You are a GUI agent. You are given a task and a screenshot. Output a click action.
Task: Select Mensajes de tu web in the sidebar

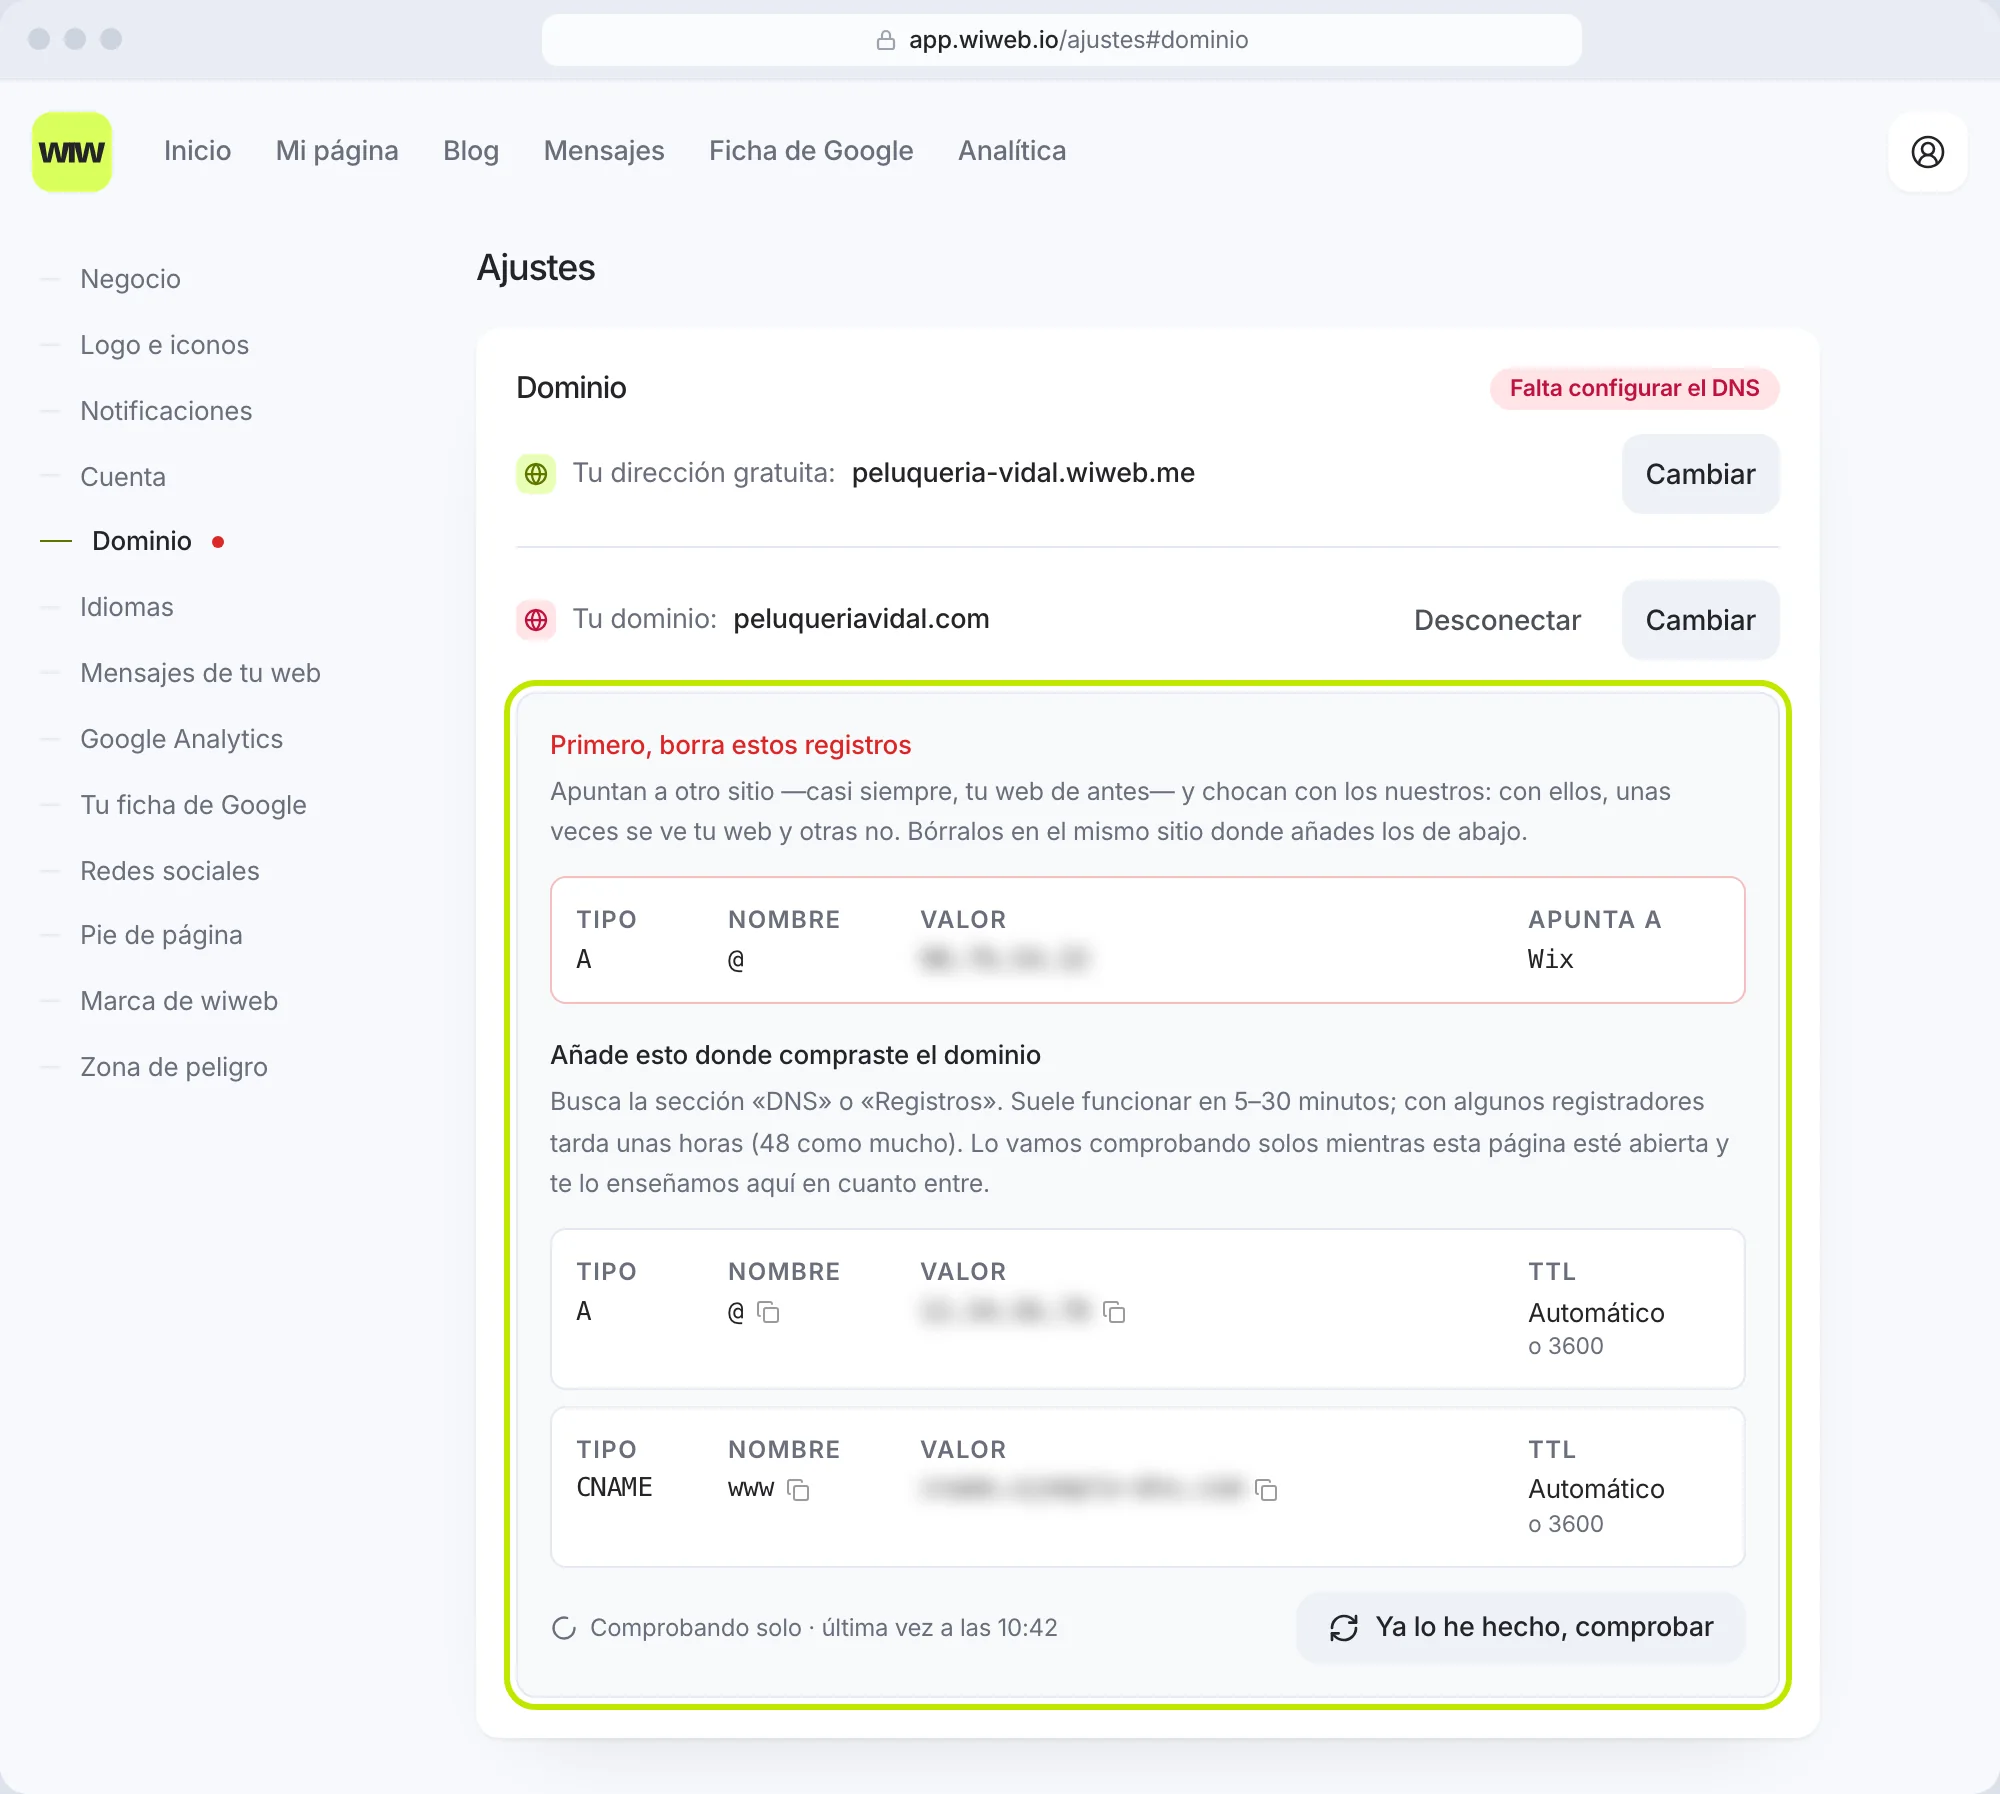[200, 673]
